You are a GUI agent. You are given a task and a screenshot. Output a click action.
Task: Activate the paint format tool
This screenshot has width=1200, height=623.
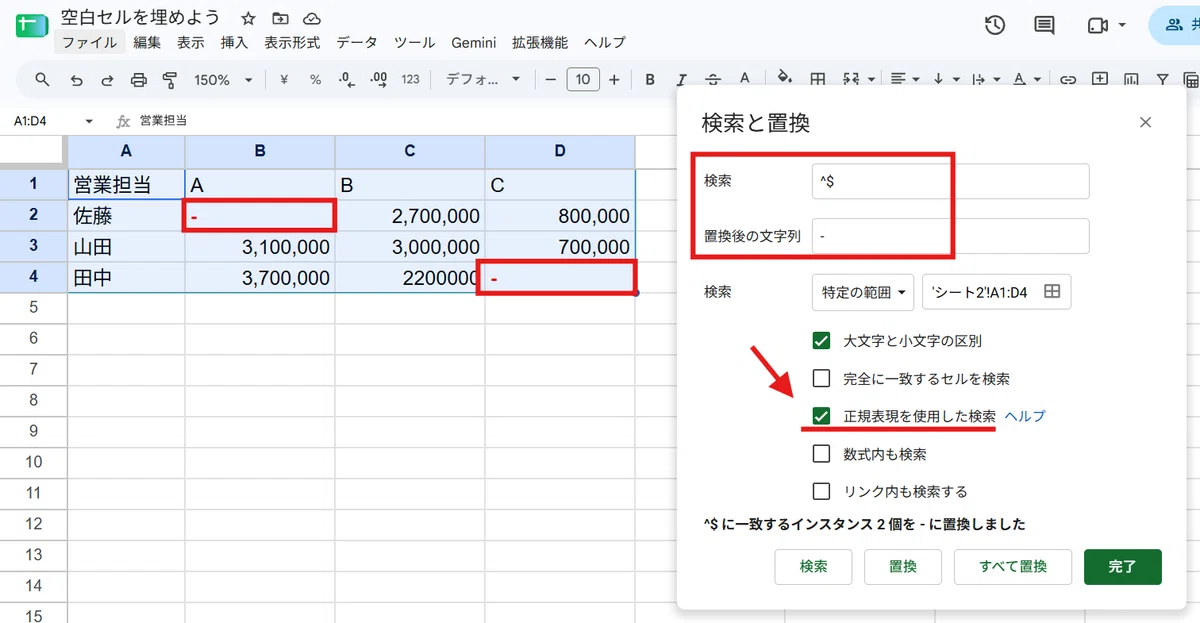pos(170,80)
